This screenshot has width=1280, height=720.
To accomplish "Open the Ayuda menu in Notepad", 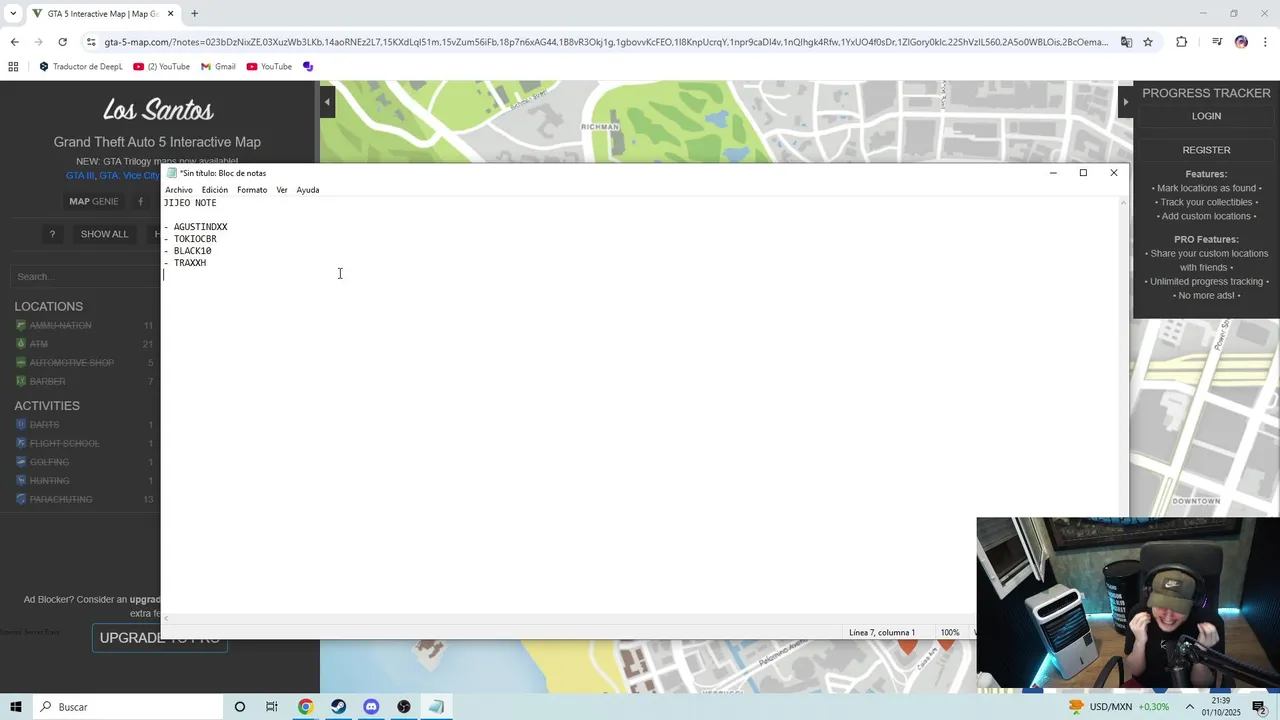I will [x=307, y=190].
